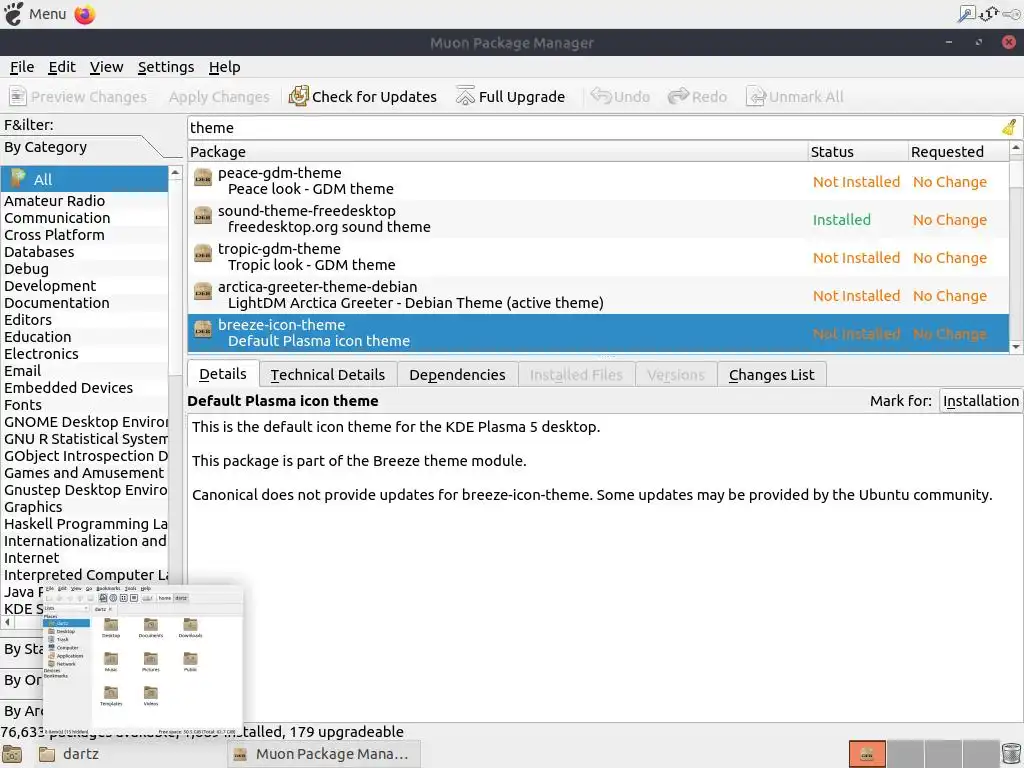Mark package for Installation
This screenshot has height=768, width=1024.
981,401
